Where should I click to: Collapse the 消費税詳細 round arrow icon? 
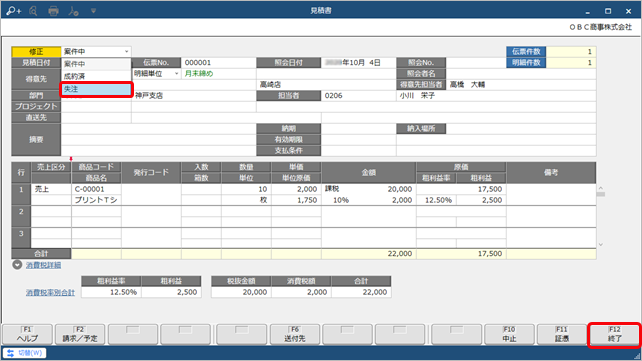coord(17,265)
